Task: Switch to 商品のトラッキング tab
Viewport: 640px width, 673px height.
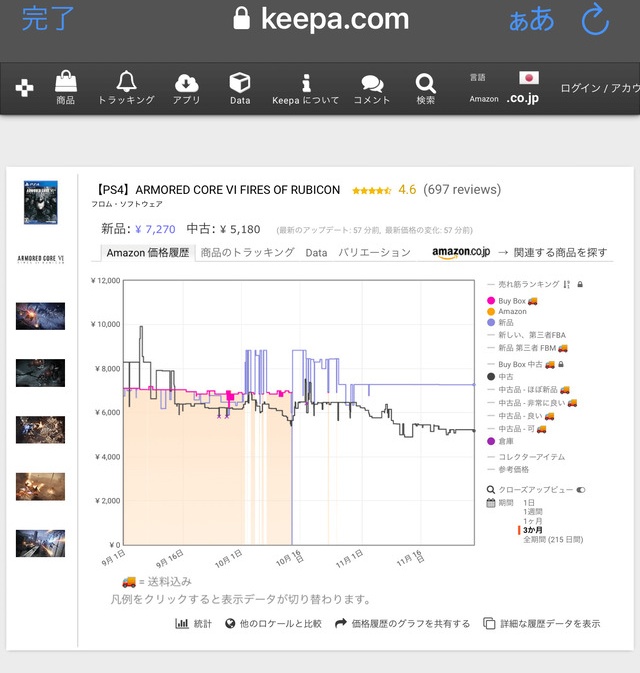Action: 247,253
